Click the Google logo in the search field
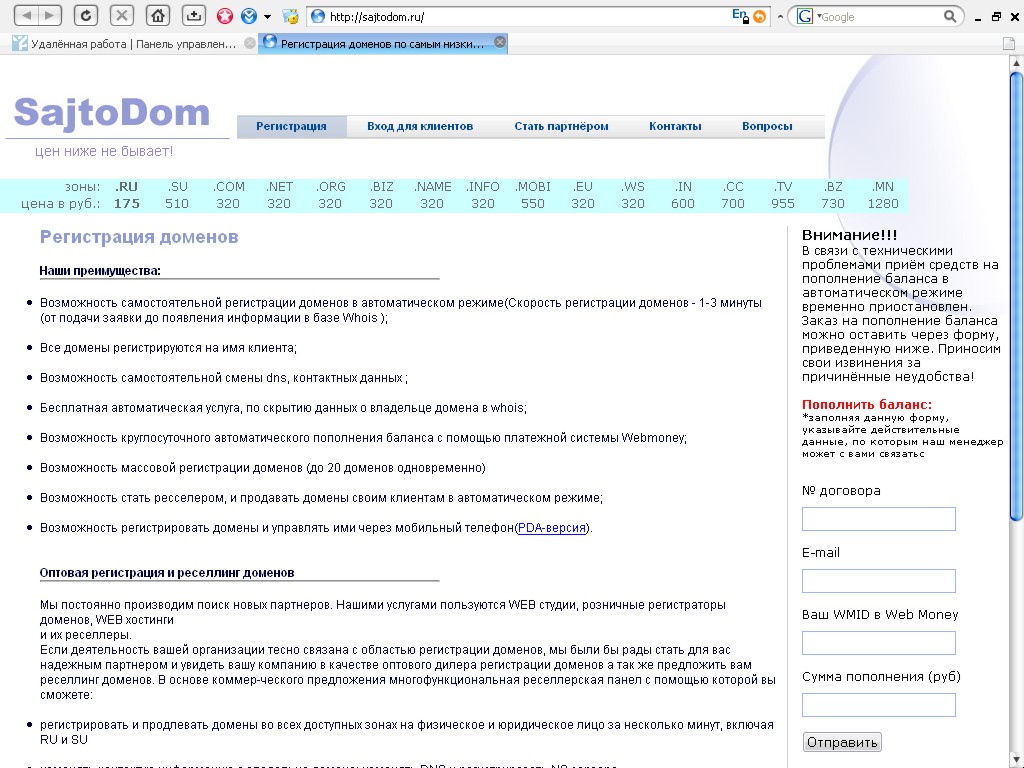This screenshot has width=1024, height=768. coord(805,16)
